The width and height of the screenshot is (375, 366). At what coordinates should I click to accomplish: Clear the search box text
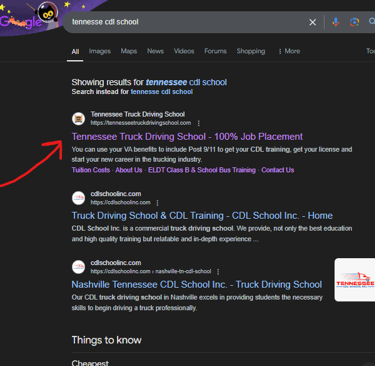pyautogui.click(x=312, y=22)
